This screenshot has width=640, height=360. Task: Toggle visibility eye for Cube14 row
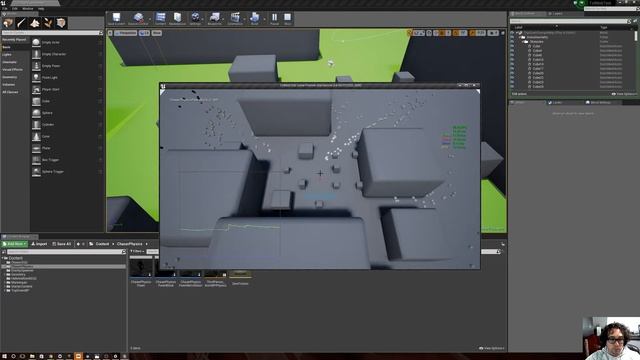point(512,64)
